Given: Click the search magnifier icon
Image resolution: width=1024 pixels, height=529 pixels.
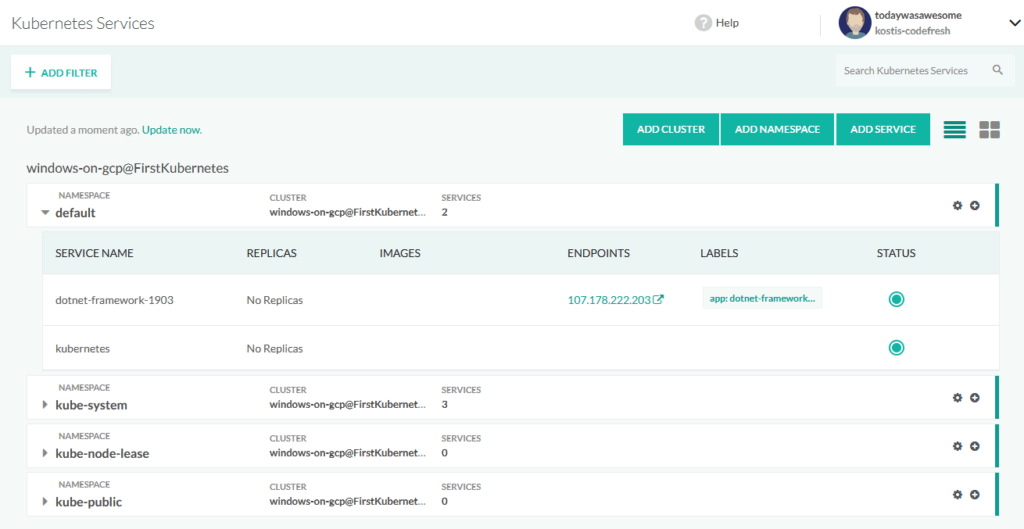Looking at the screenshot, I should tap(997, 71).
